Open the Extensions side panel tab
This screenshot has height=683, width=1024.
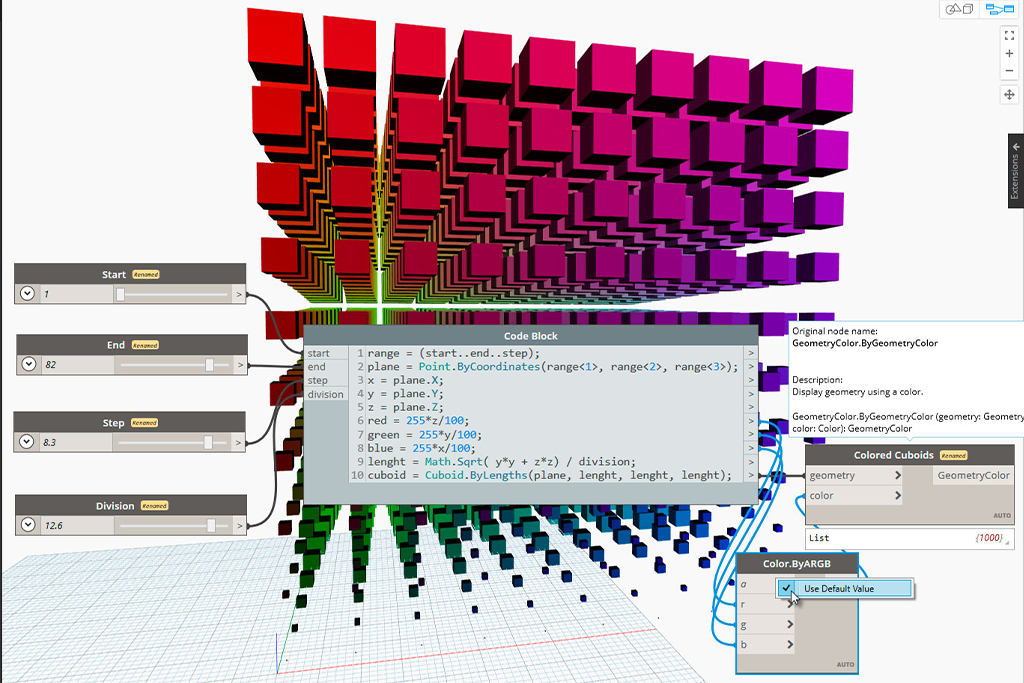pos(1015,175)
